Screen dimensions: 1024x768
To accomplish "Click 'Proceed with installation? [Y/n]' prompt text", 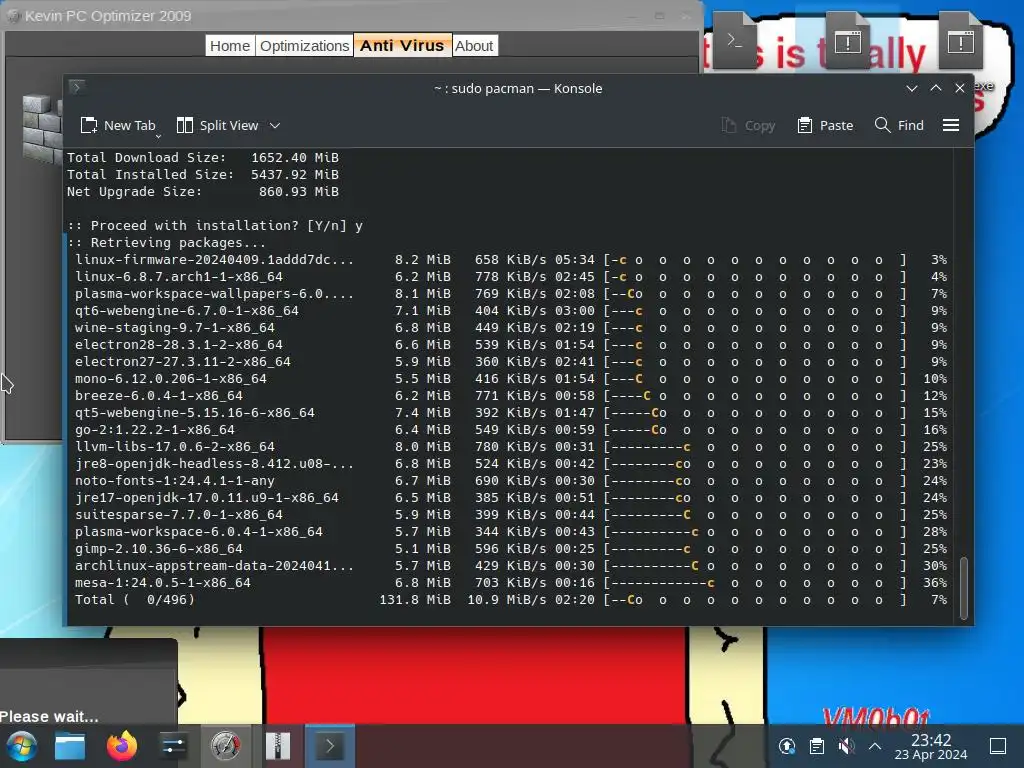I will pyautogui.click(x=206, y=226).
